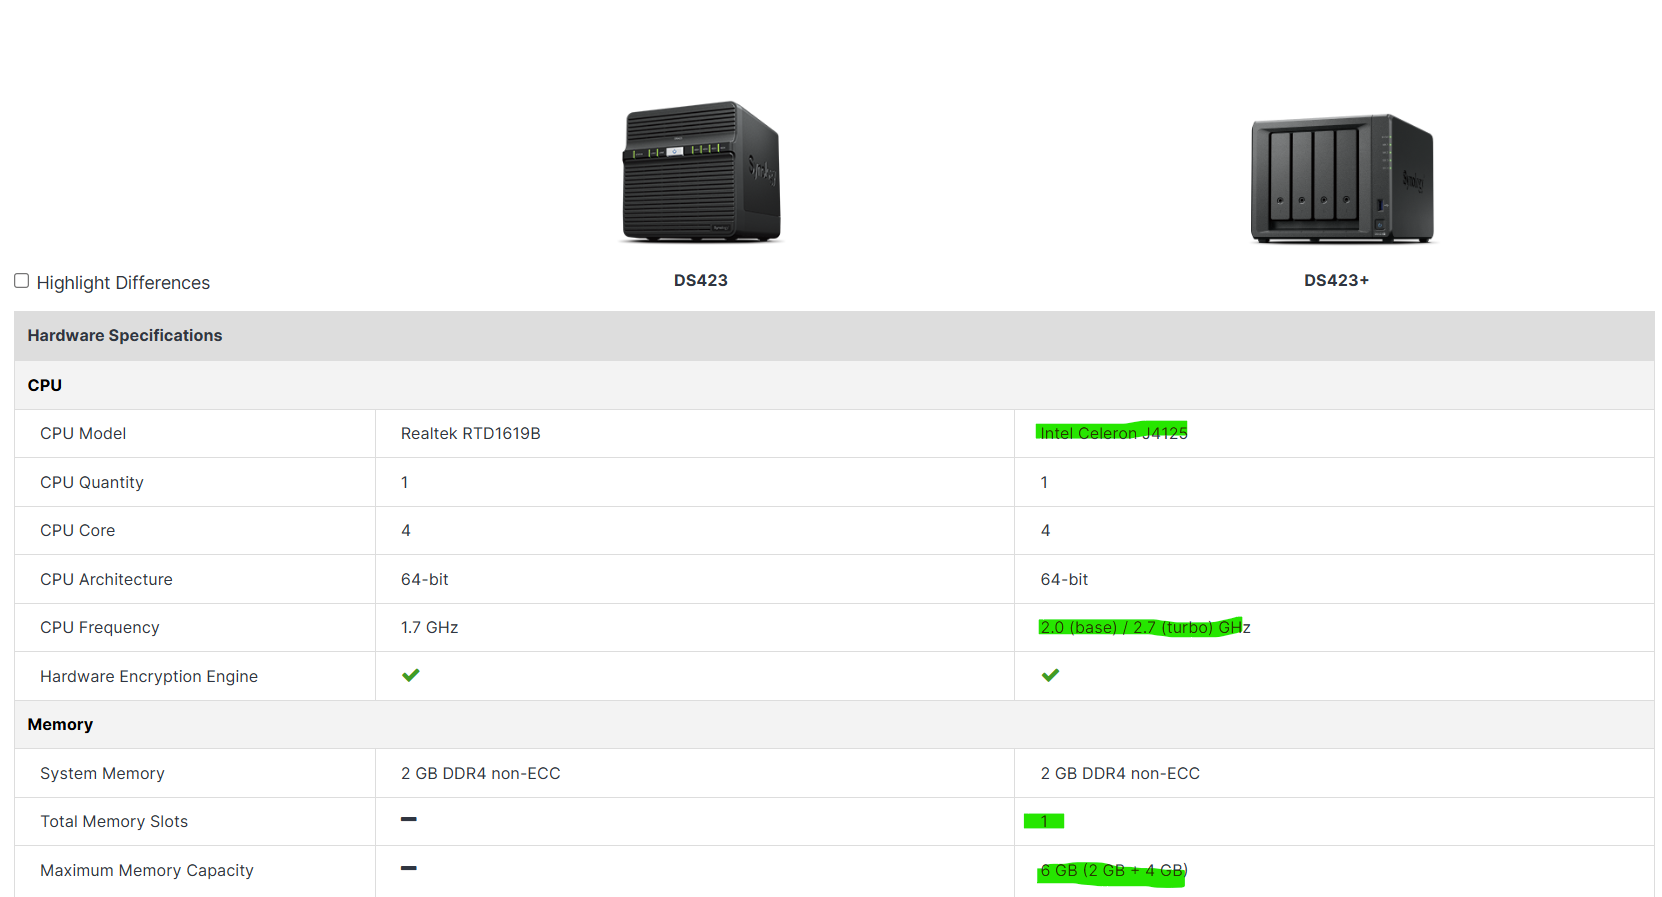1662x897 pixels.
Task: Select DS423+ CPU Quantity value 1
Action: 1044,483
